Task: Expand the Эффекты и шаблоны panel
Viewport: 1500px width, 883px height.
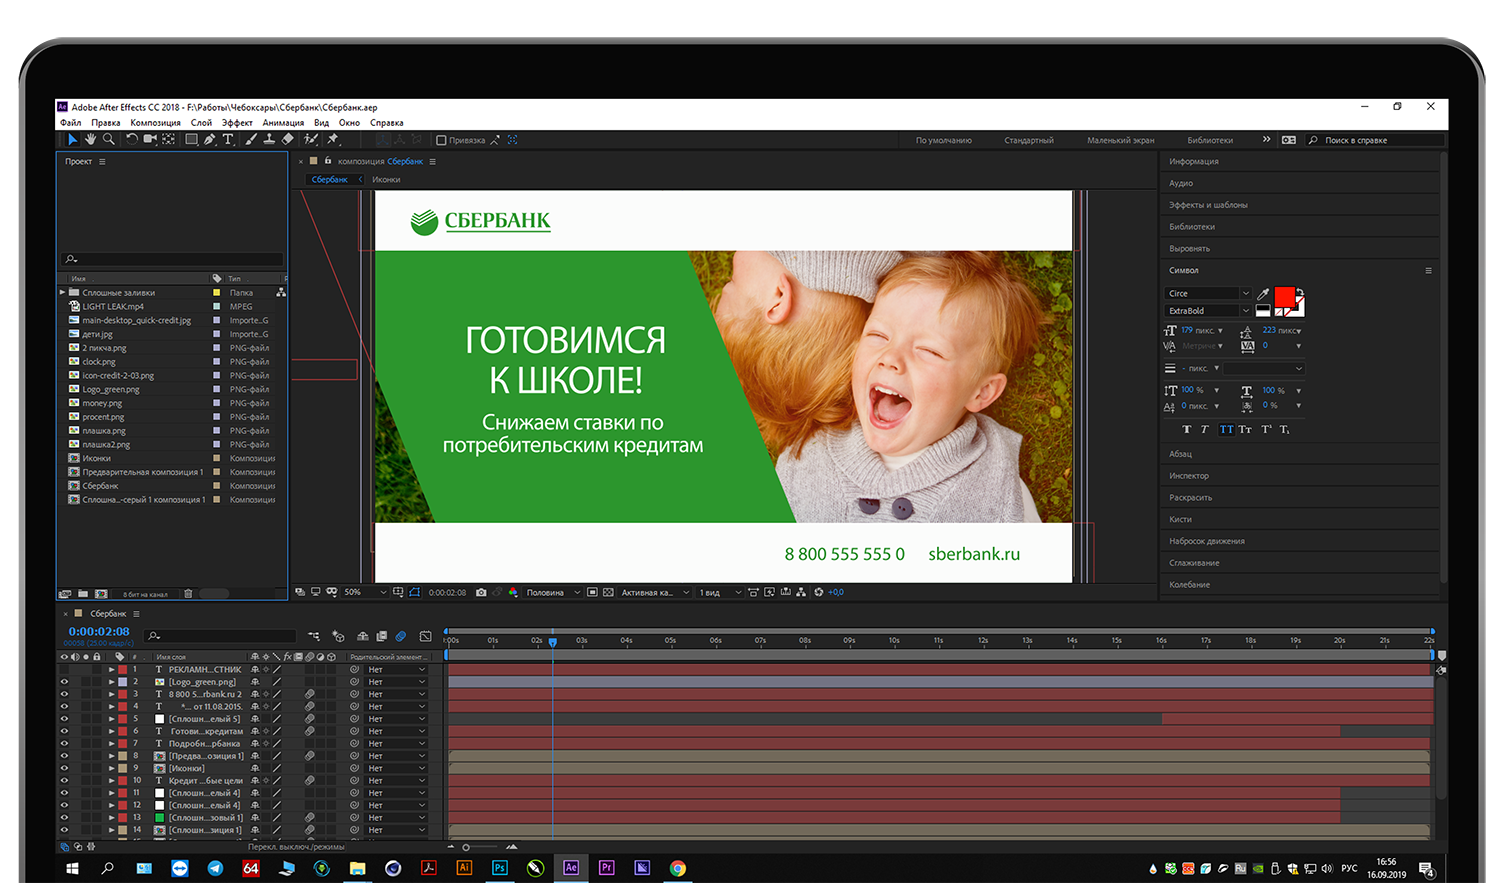Action: point(1207,205)
